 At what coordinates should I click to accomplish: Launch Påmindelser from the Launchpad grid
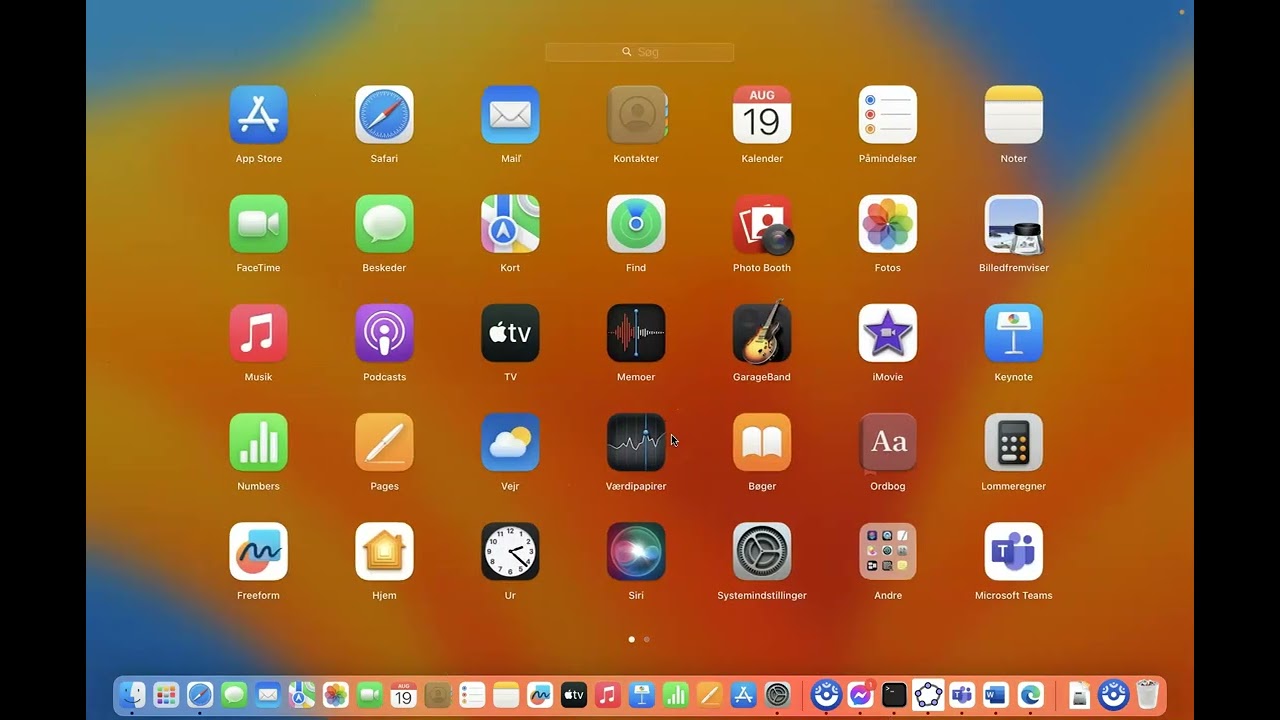[x=888, y=115]
